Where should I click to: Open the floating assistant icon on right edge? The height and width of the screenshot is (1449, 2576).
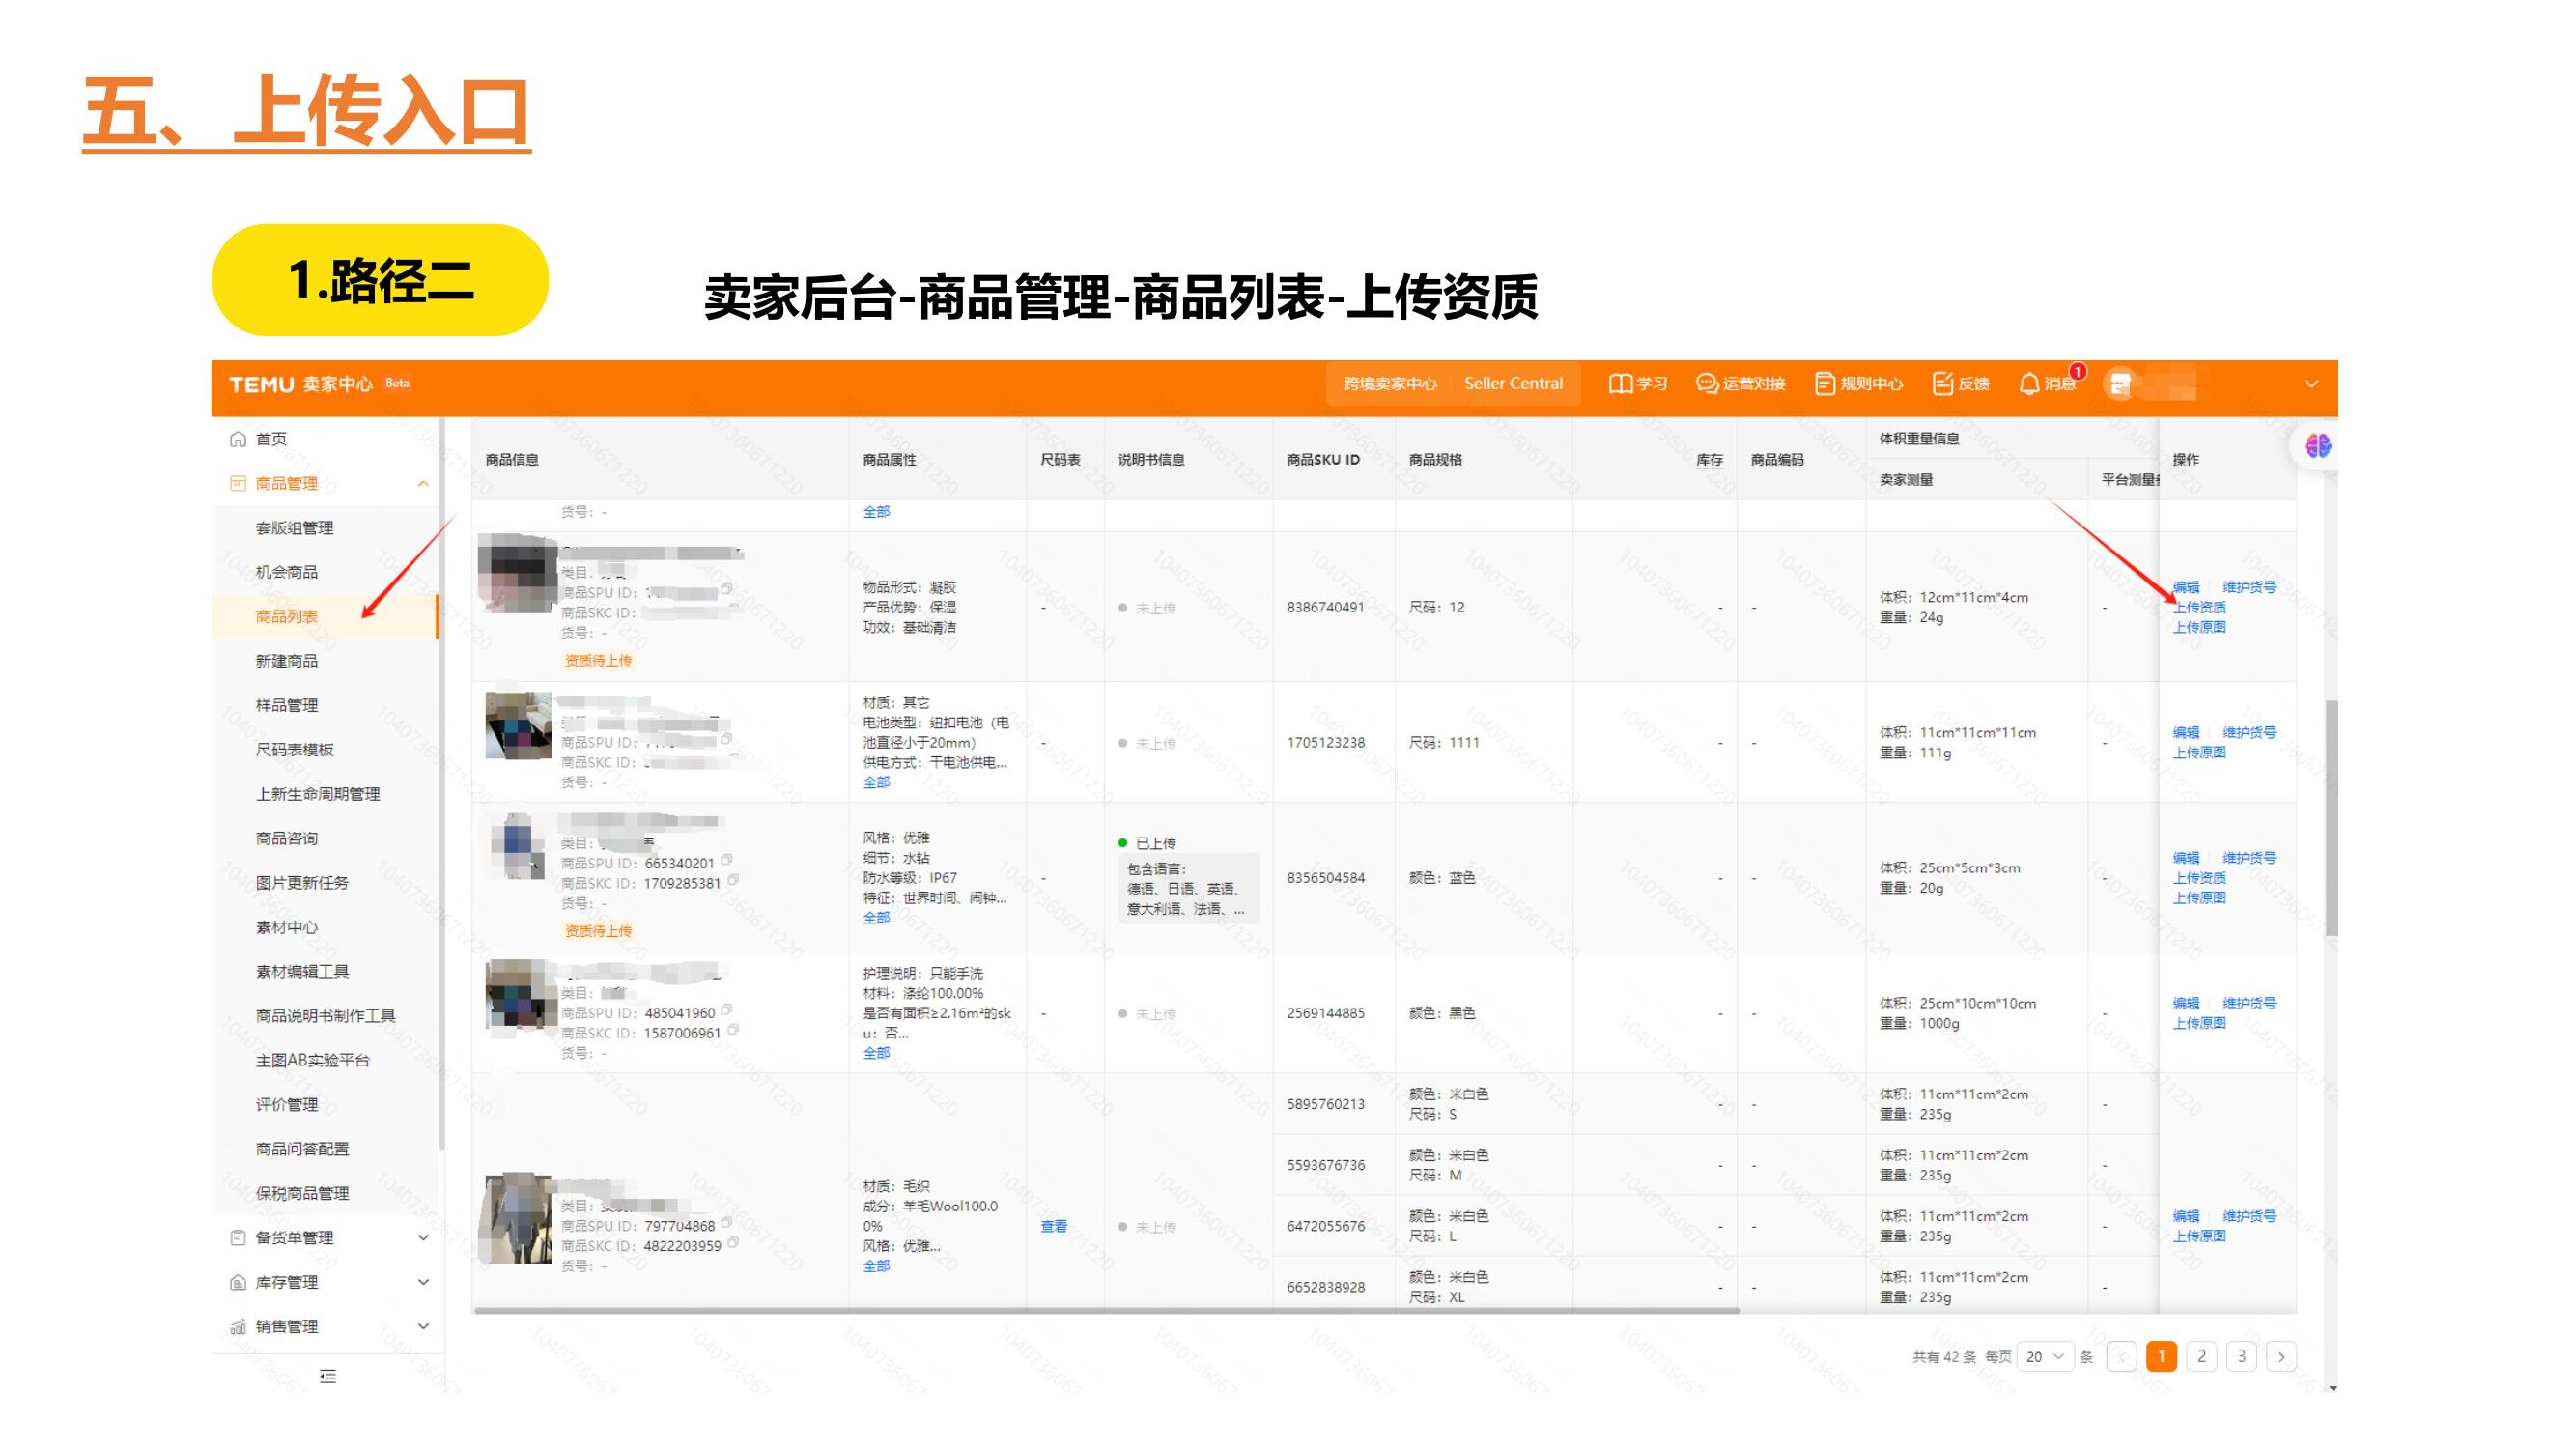click(2318, 447)
